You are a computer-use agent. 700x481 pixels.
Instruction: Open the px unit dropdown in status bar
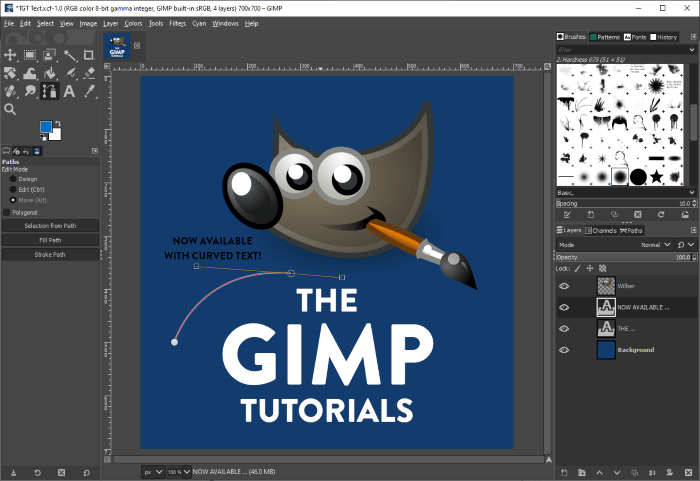click(153, 472)
